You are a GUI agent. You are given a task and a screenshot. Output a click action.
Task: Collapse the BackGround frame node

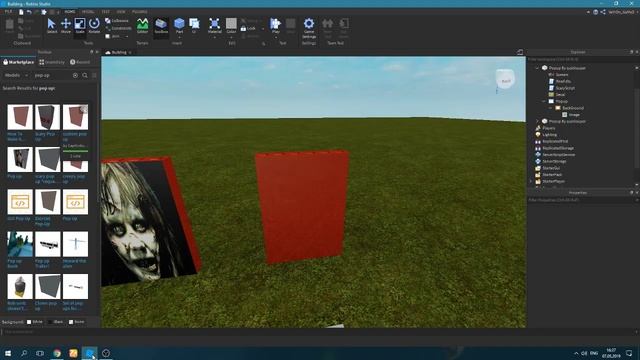pyautogui.click(x=550, y=108)
